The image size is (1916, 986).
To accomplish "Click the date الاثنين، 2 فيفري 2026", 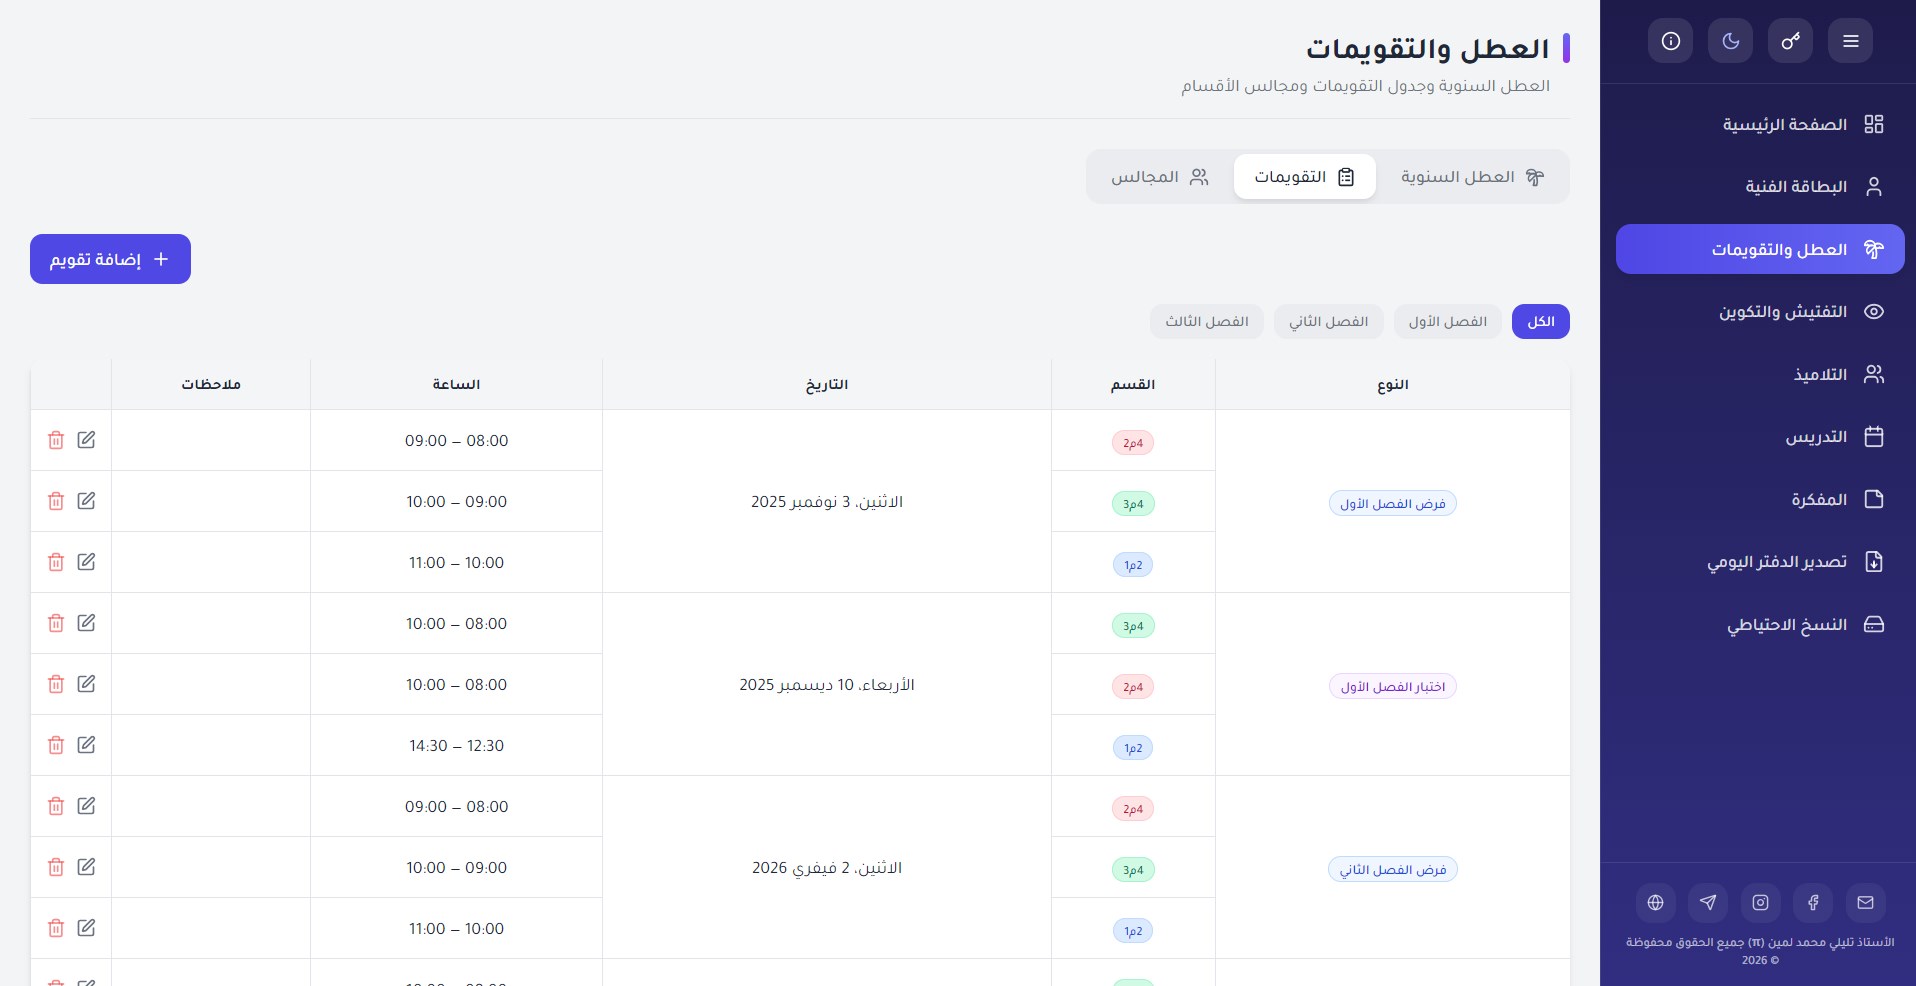I will [827, 867].
